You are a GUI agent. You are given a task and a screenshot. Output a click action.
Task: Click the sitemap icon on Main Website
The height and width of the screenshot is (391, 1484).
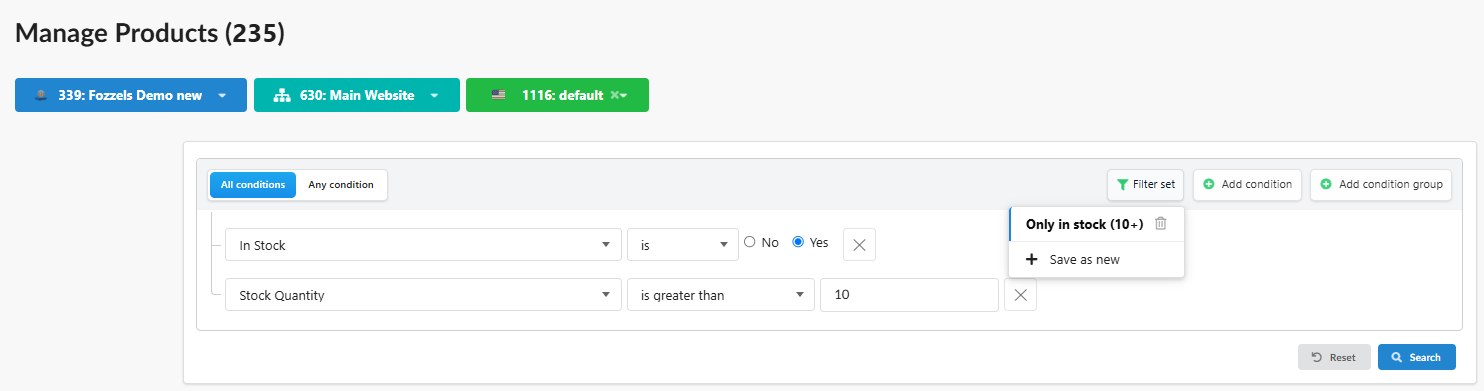point(281,96)
